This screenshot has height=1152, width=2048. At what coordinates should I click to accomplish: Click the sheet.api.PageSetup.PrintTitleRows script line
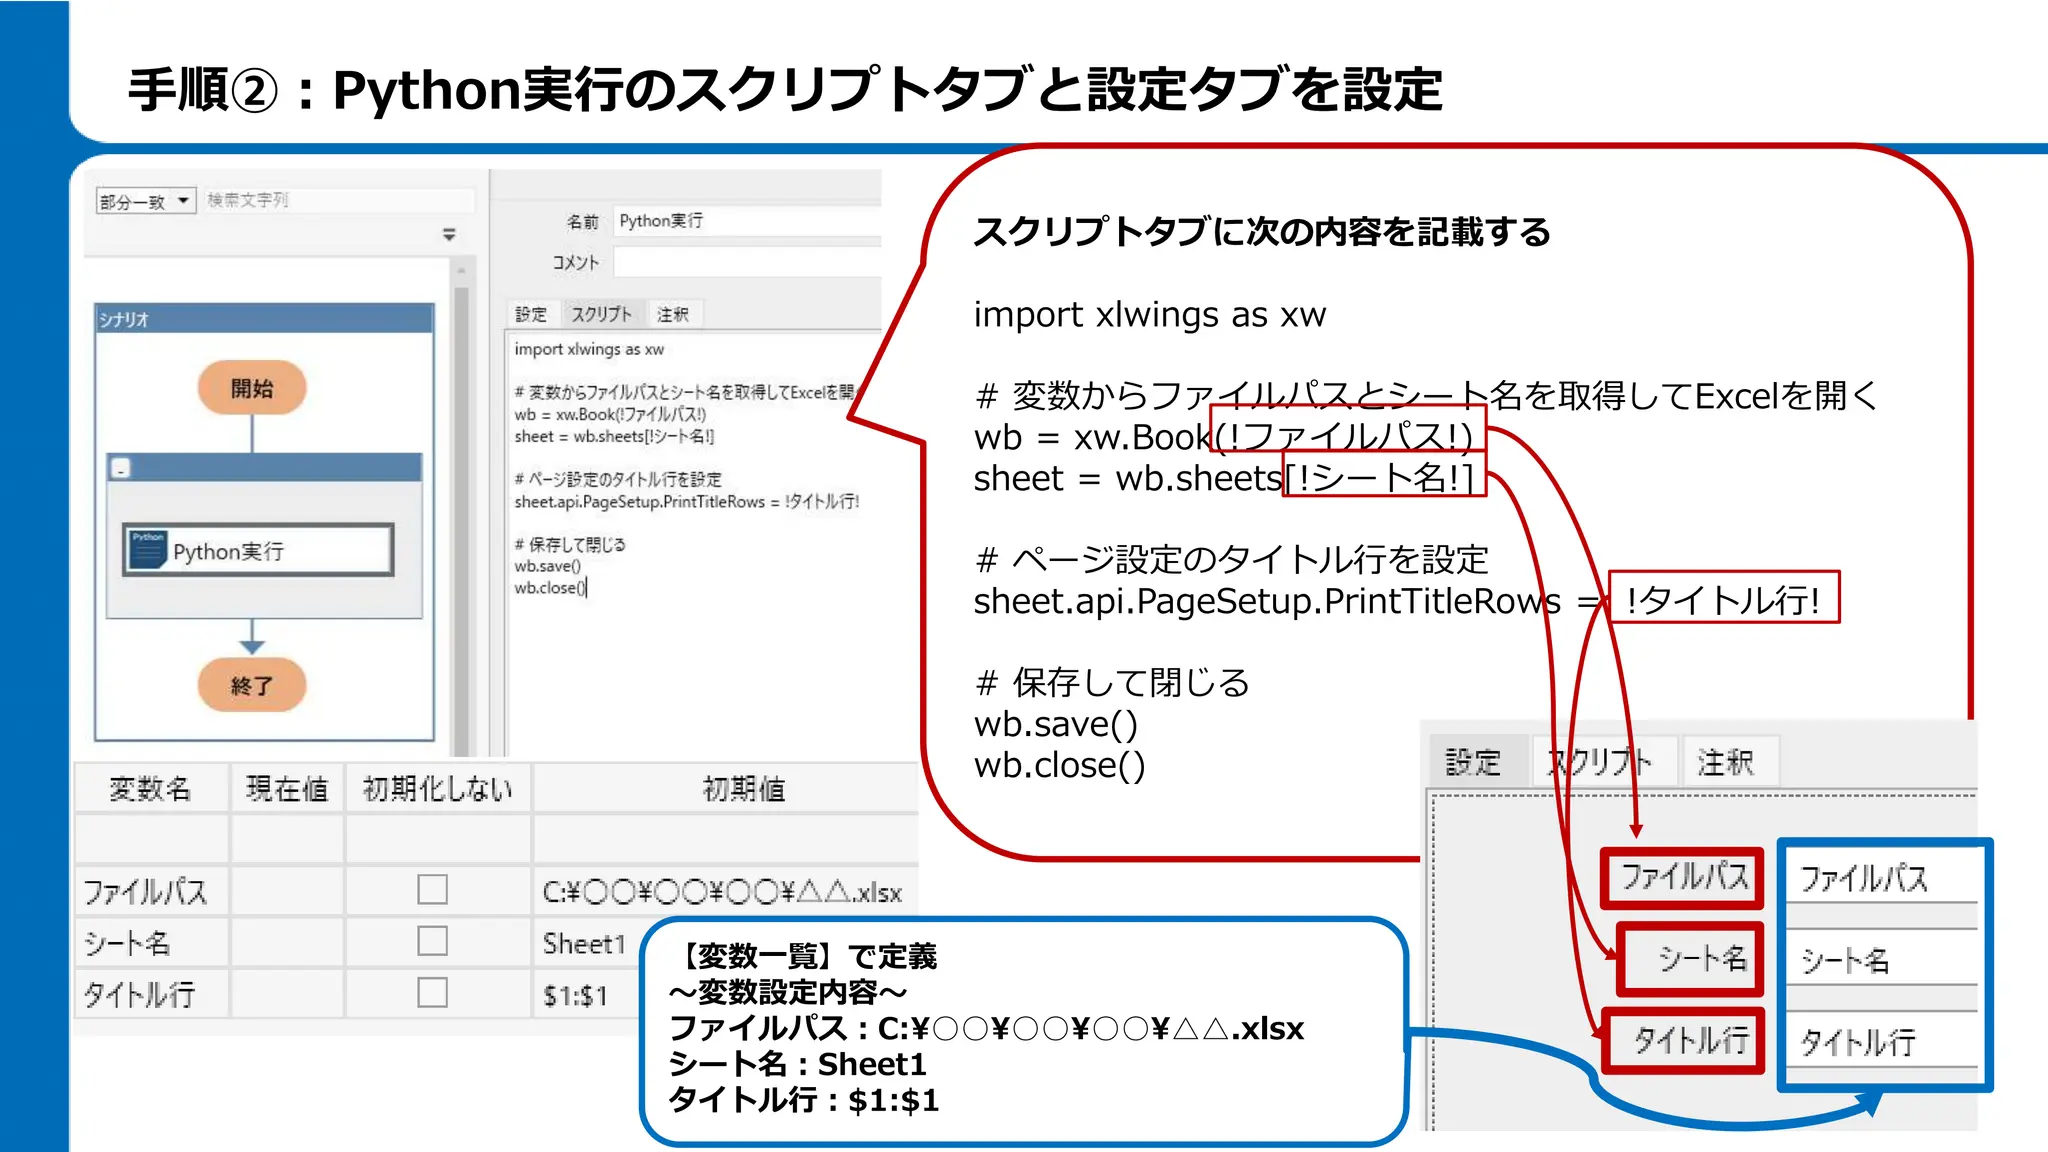686,501
